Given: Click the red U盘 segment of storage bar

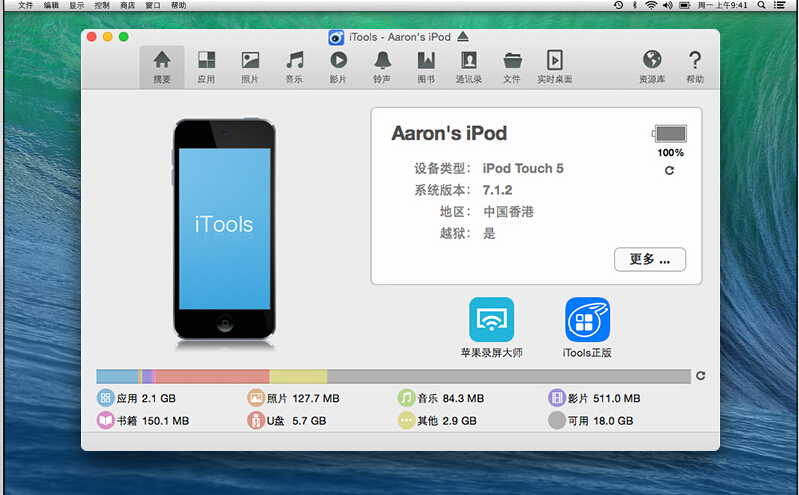Looking at the screenshot, I should pyautogui.click(x=212, y=377).
